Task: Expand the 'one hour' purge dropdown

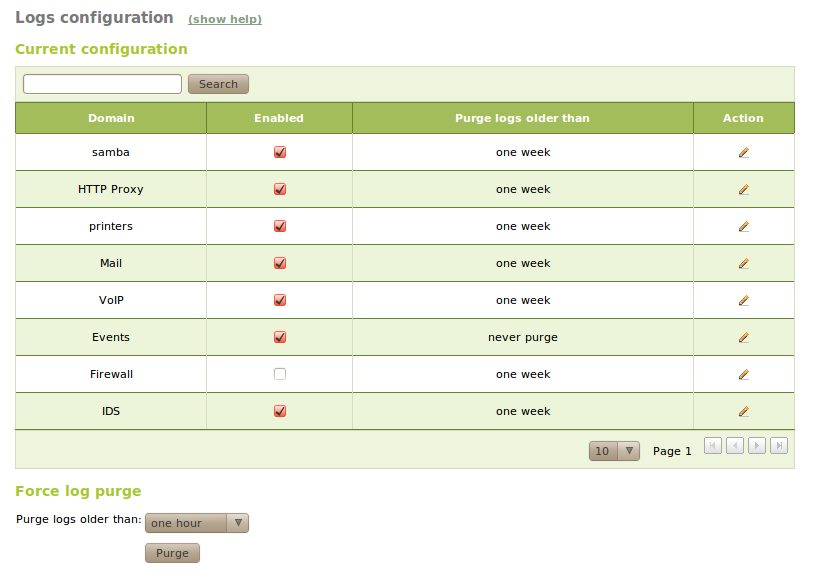Action: tap(197, 523)
